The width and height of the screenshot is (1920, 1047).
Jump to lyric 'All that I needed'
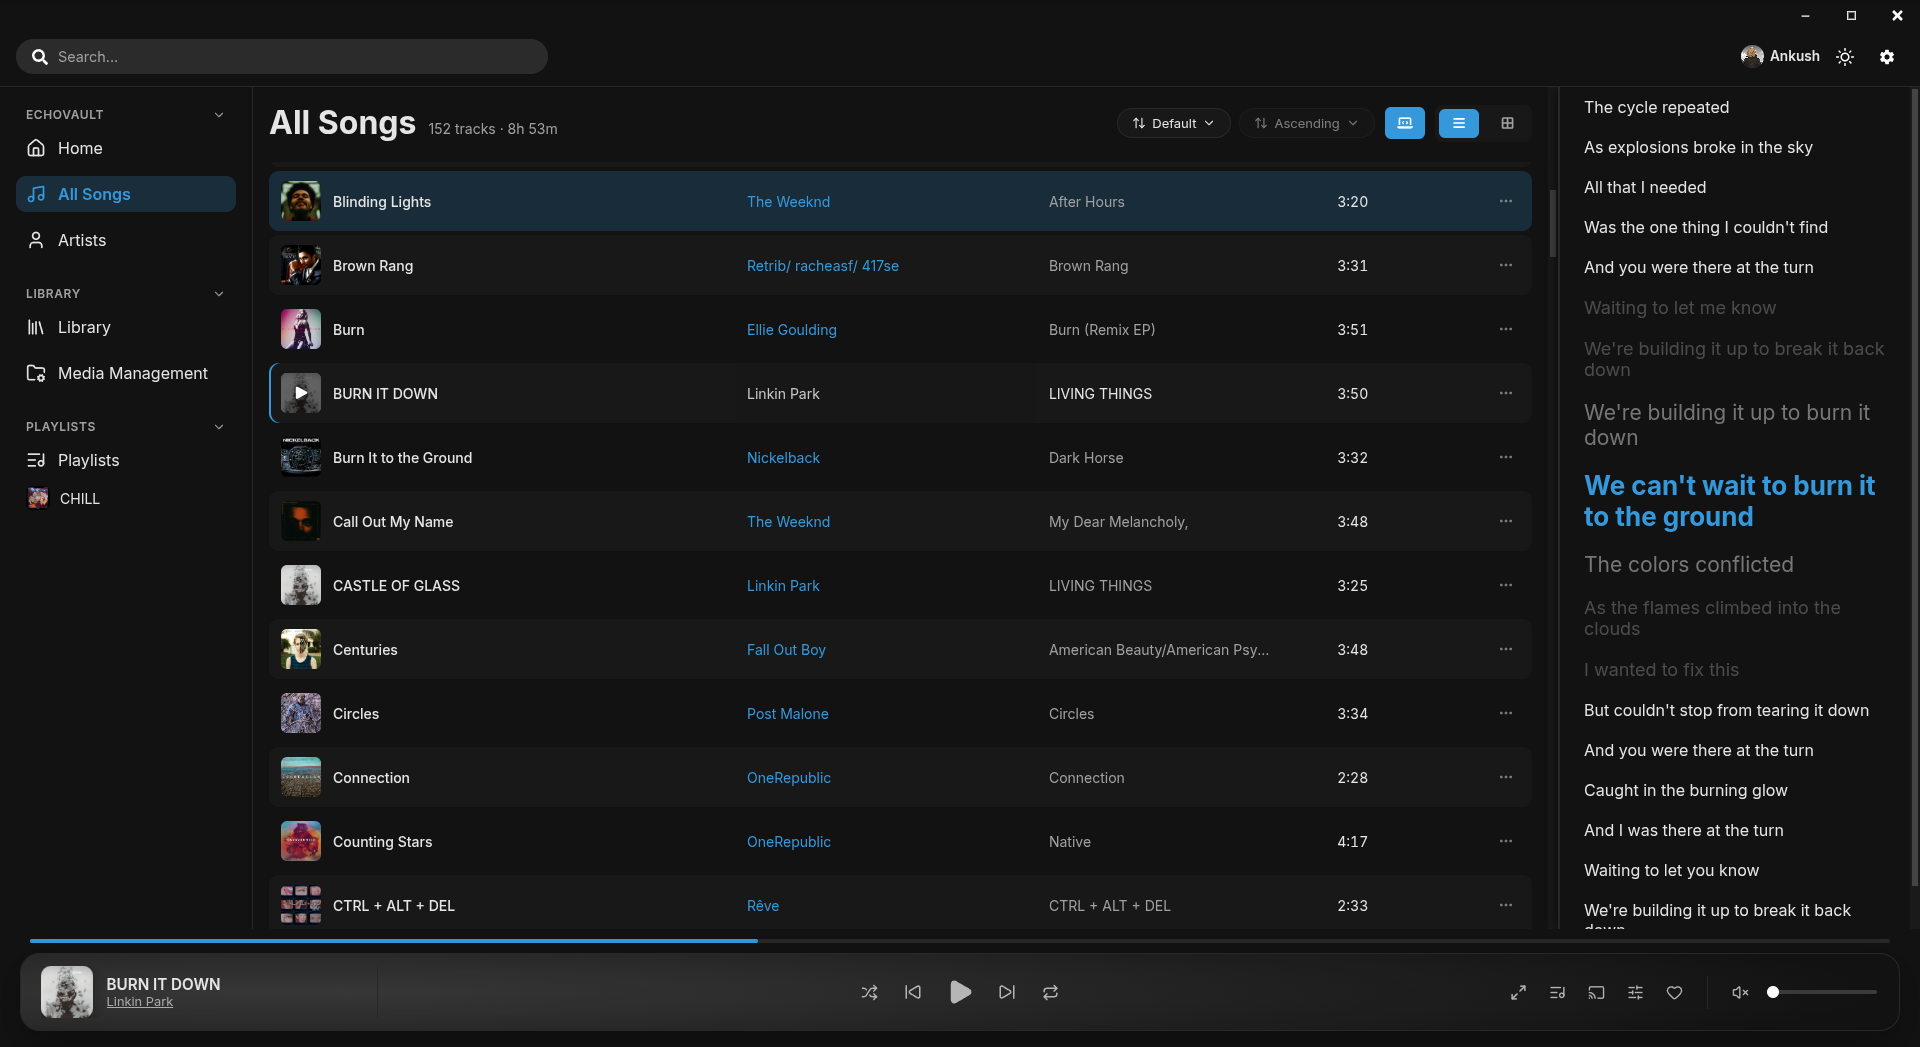(x=1645, y=187)
